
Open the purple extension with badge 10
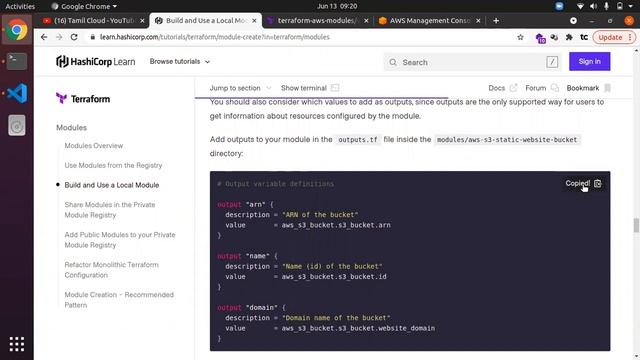point(540,38)
